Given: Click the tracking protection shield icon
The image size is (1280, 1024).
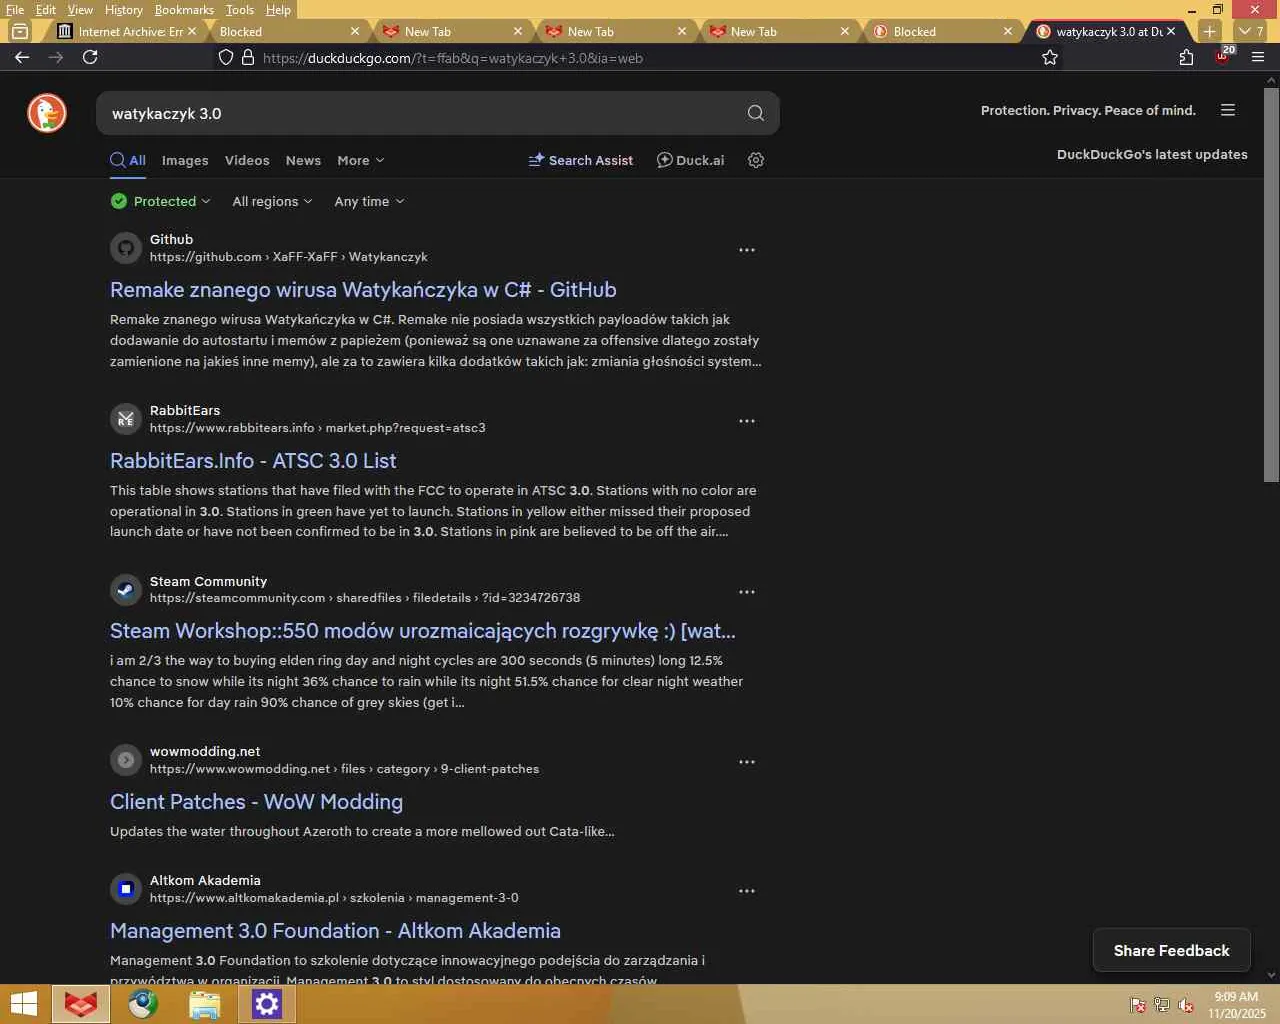Looking at the screenshot, I should coord(226,57).
